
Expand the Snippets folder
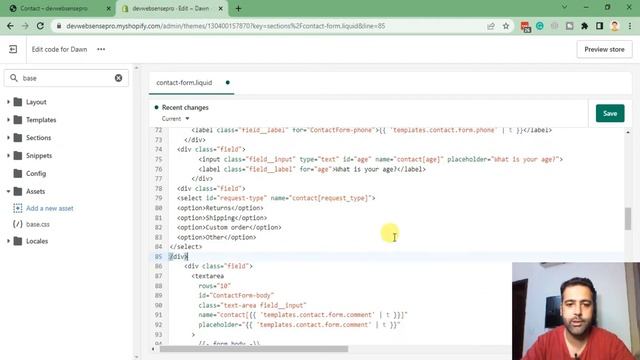coord(8,156)
